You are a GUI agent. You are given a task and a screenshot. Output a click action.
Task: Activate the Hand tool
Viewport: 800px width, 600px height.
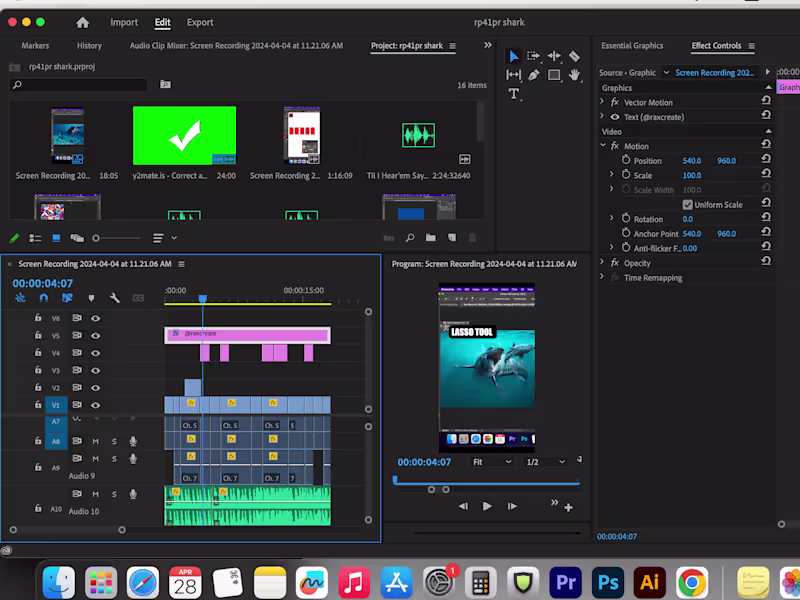pyautogui.click(x=575, y=74)
